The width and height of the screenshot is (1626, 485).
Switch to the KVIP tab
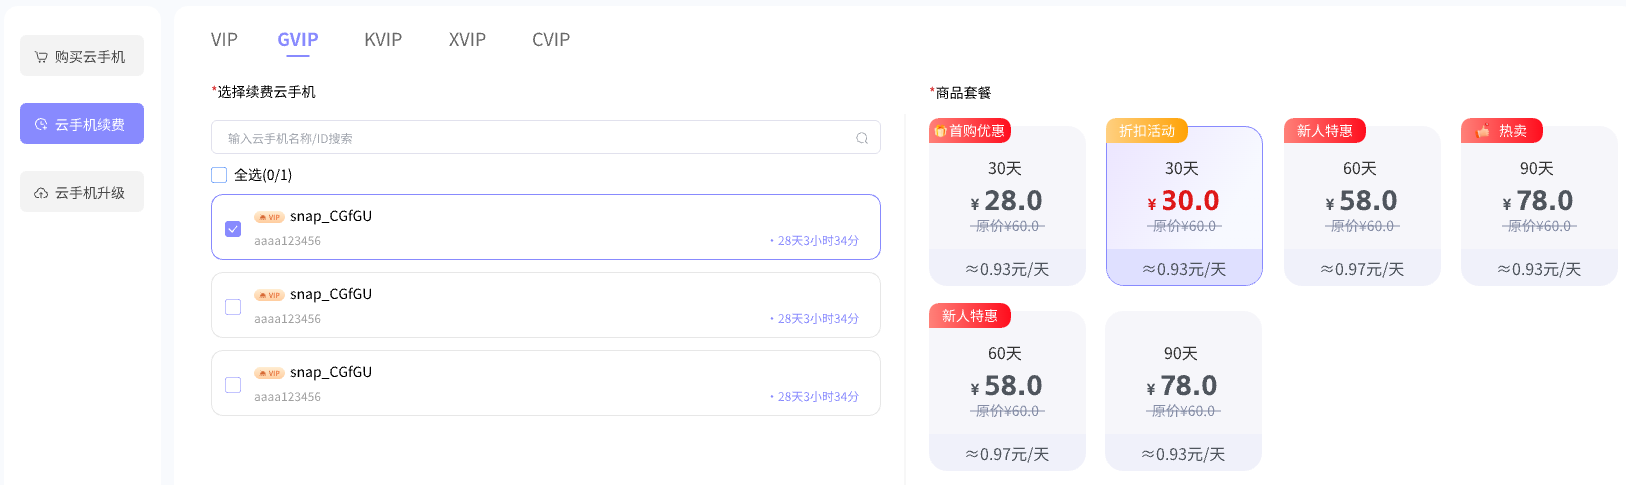pos(383,40)
